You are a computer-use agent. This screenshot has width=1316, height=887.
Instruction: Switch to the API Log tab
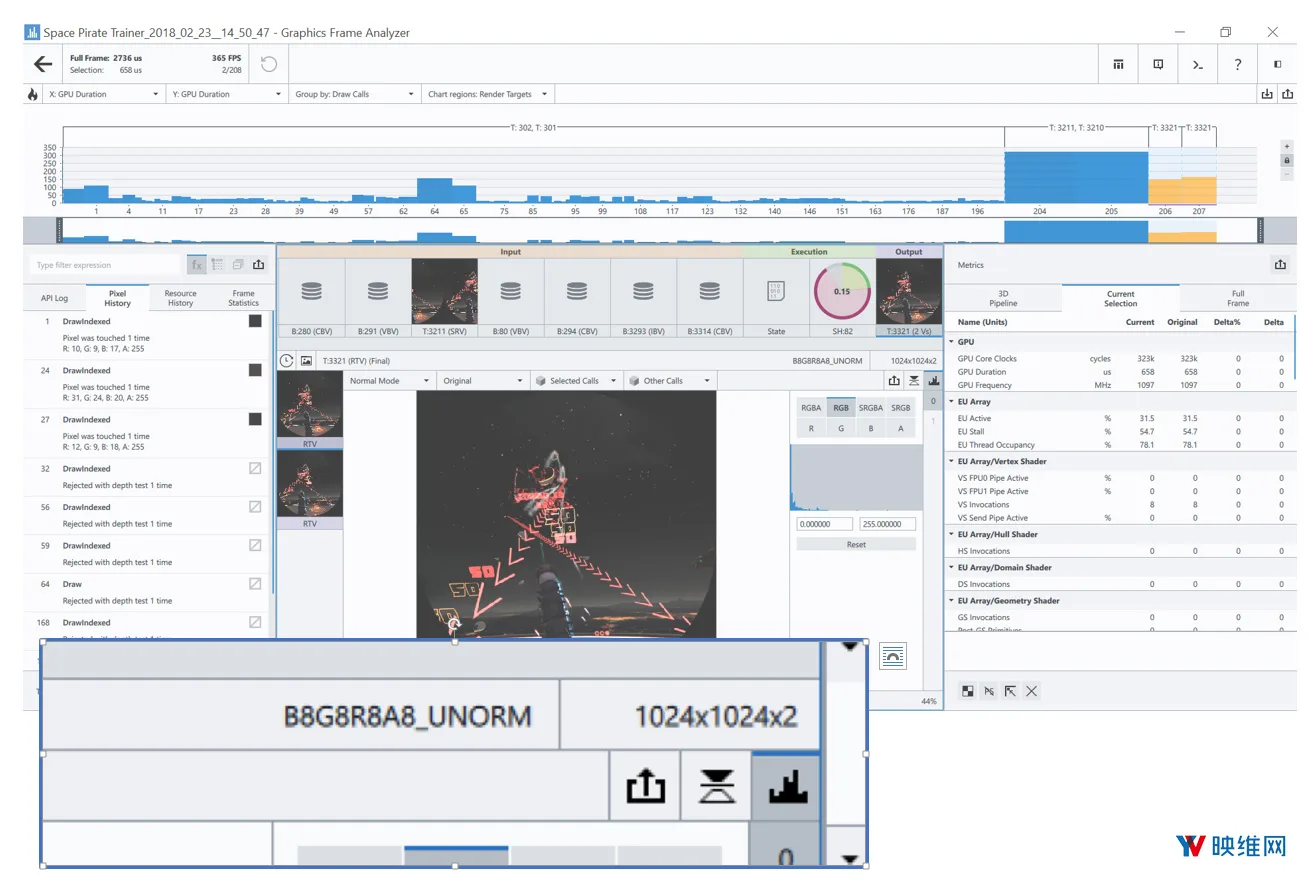coord(54,298)
